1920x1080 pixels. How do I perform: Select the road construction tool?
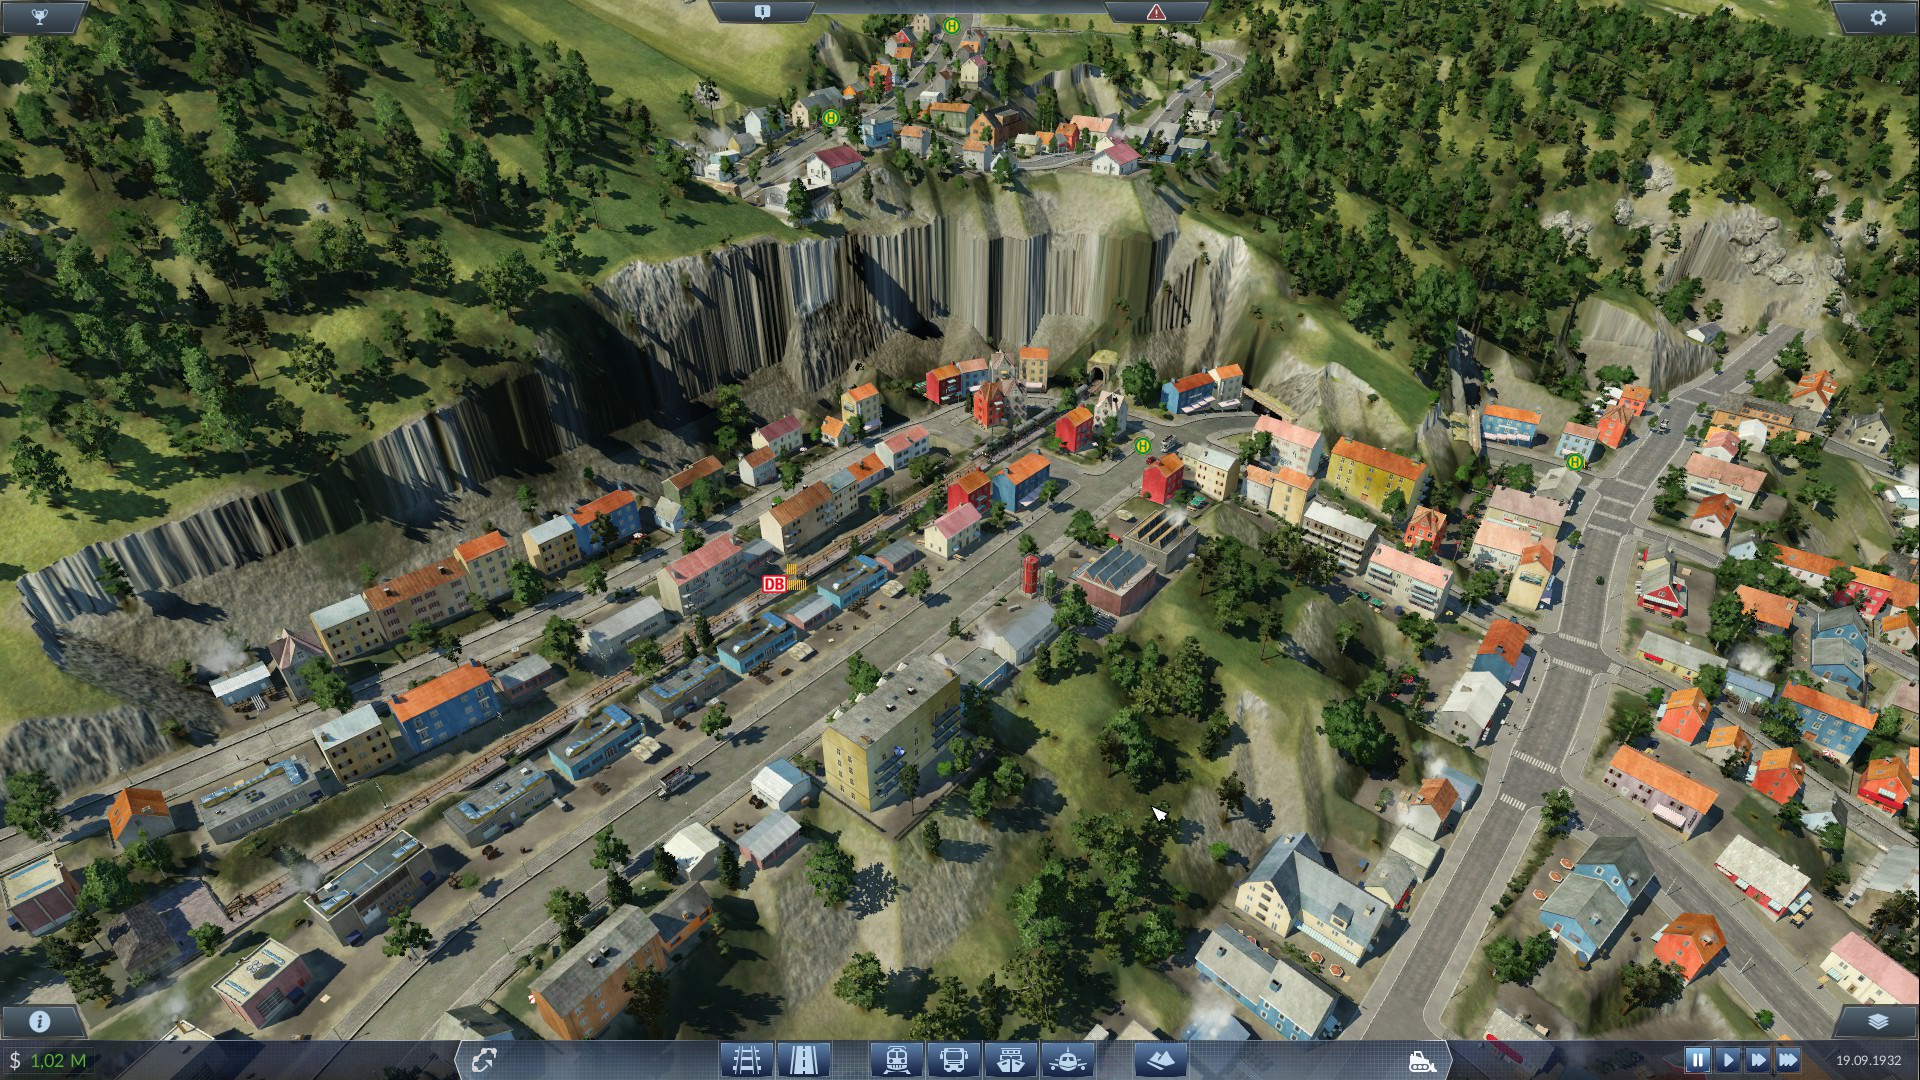click(802, 1059)
